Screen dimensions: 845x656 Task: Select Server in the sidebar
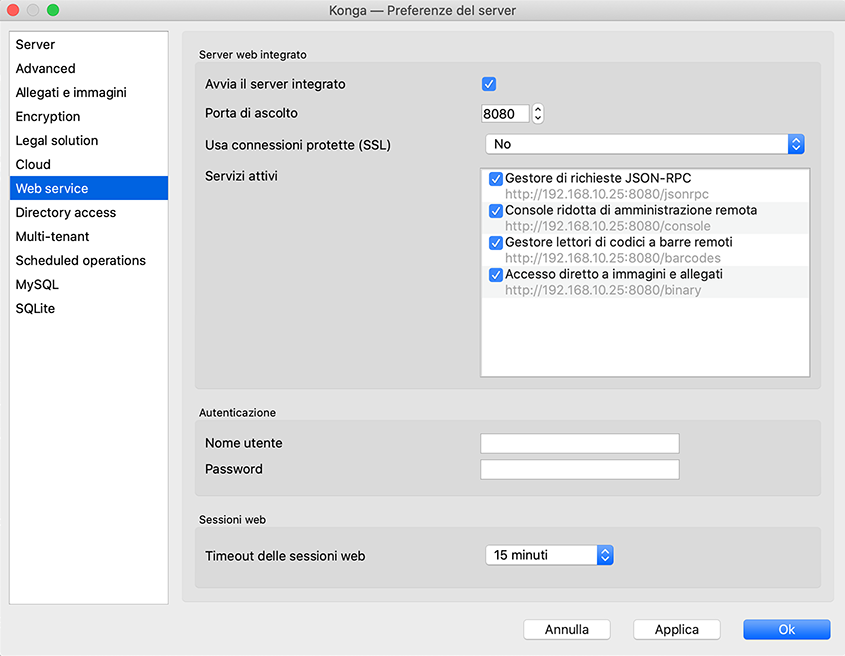point(36,45)
